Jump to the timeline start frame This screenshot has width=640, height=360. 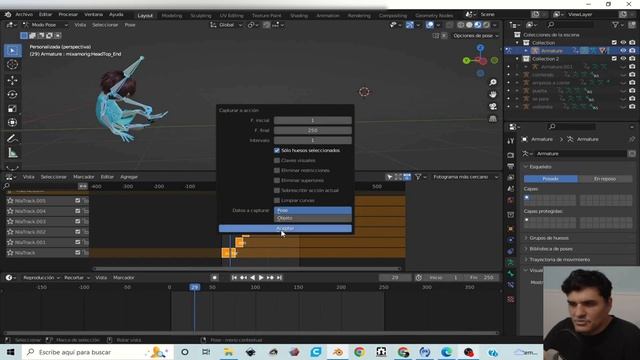click(234, 278)
